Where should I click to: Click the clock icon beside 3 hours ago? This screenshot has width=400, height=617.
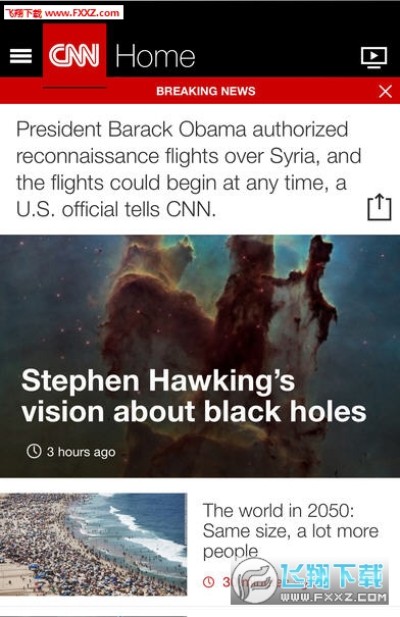[34, 451]
